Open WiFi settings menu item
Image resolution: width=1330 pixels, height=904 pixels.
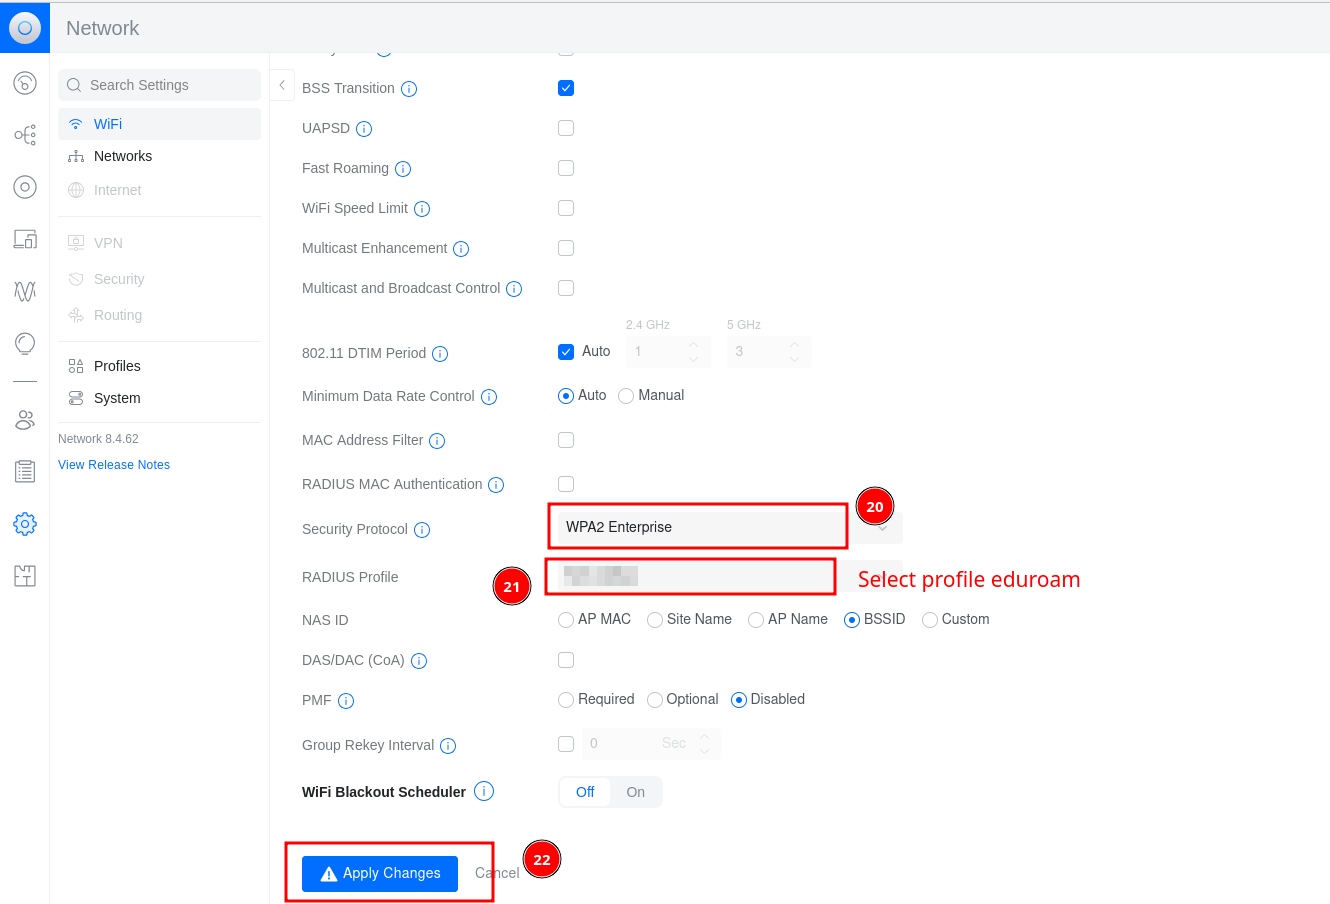tap(159, 124)
